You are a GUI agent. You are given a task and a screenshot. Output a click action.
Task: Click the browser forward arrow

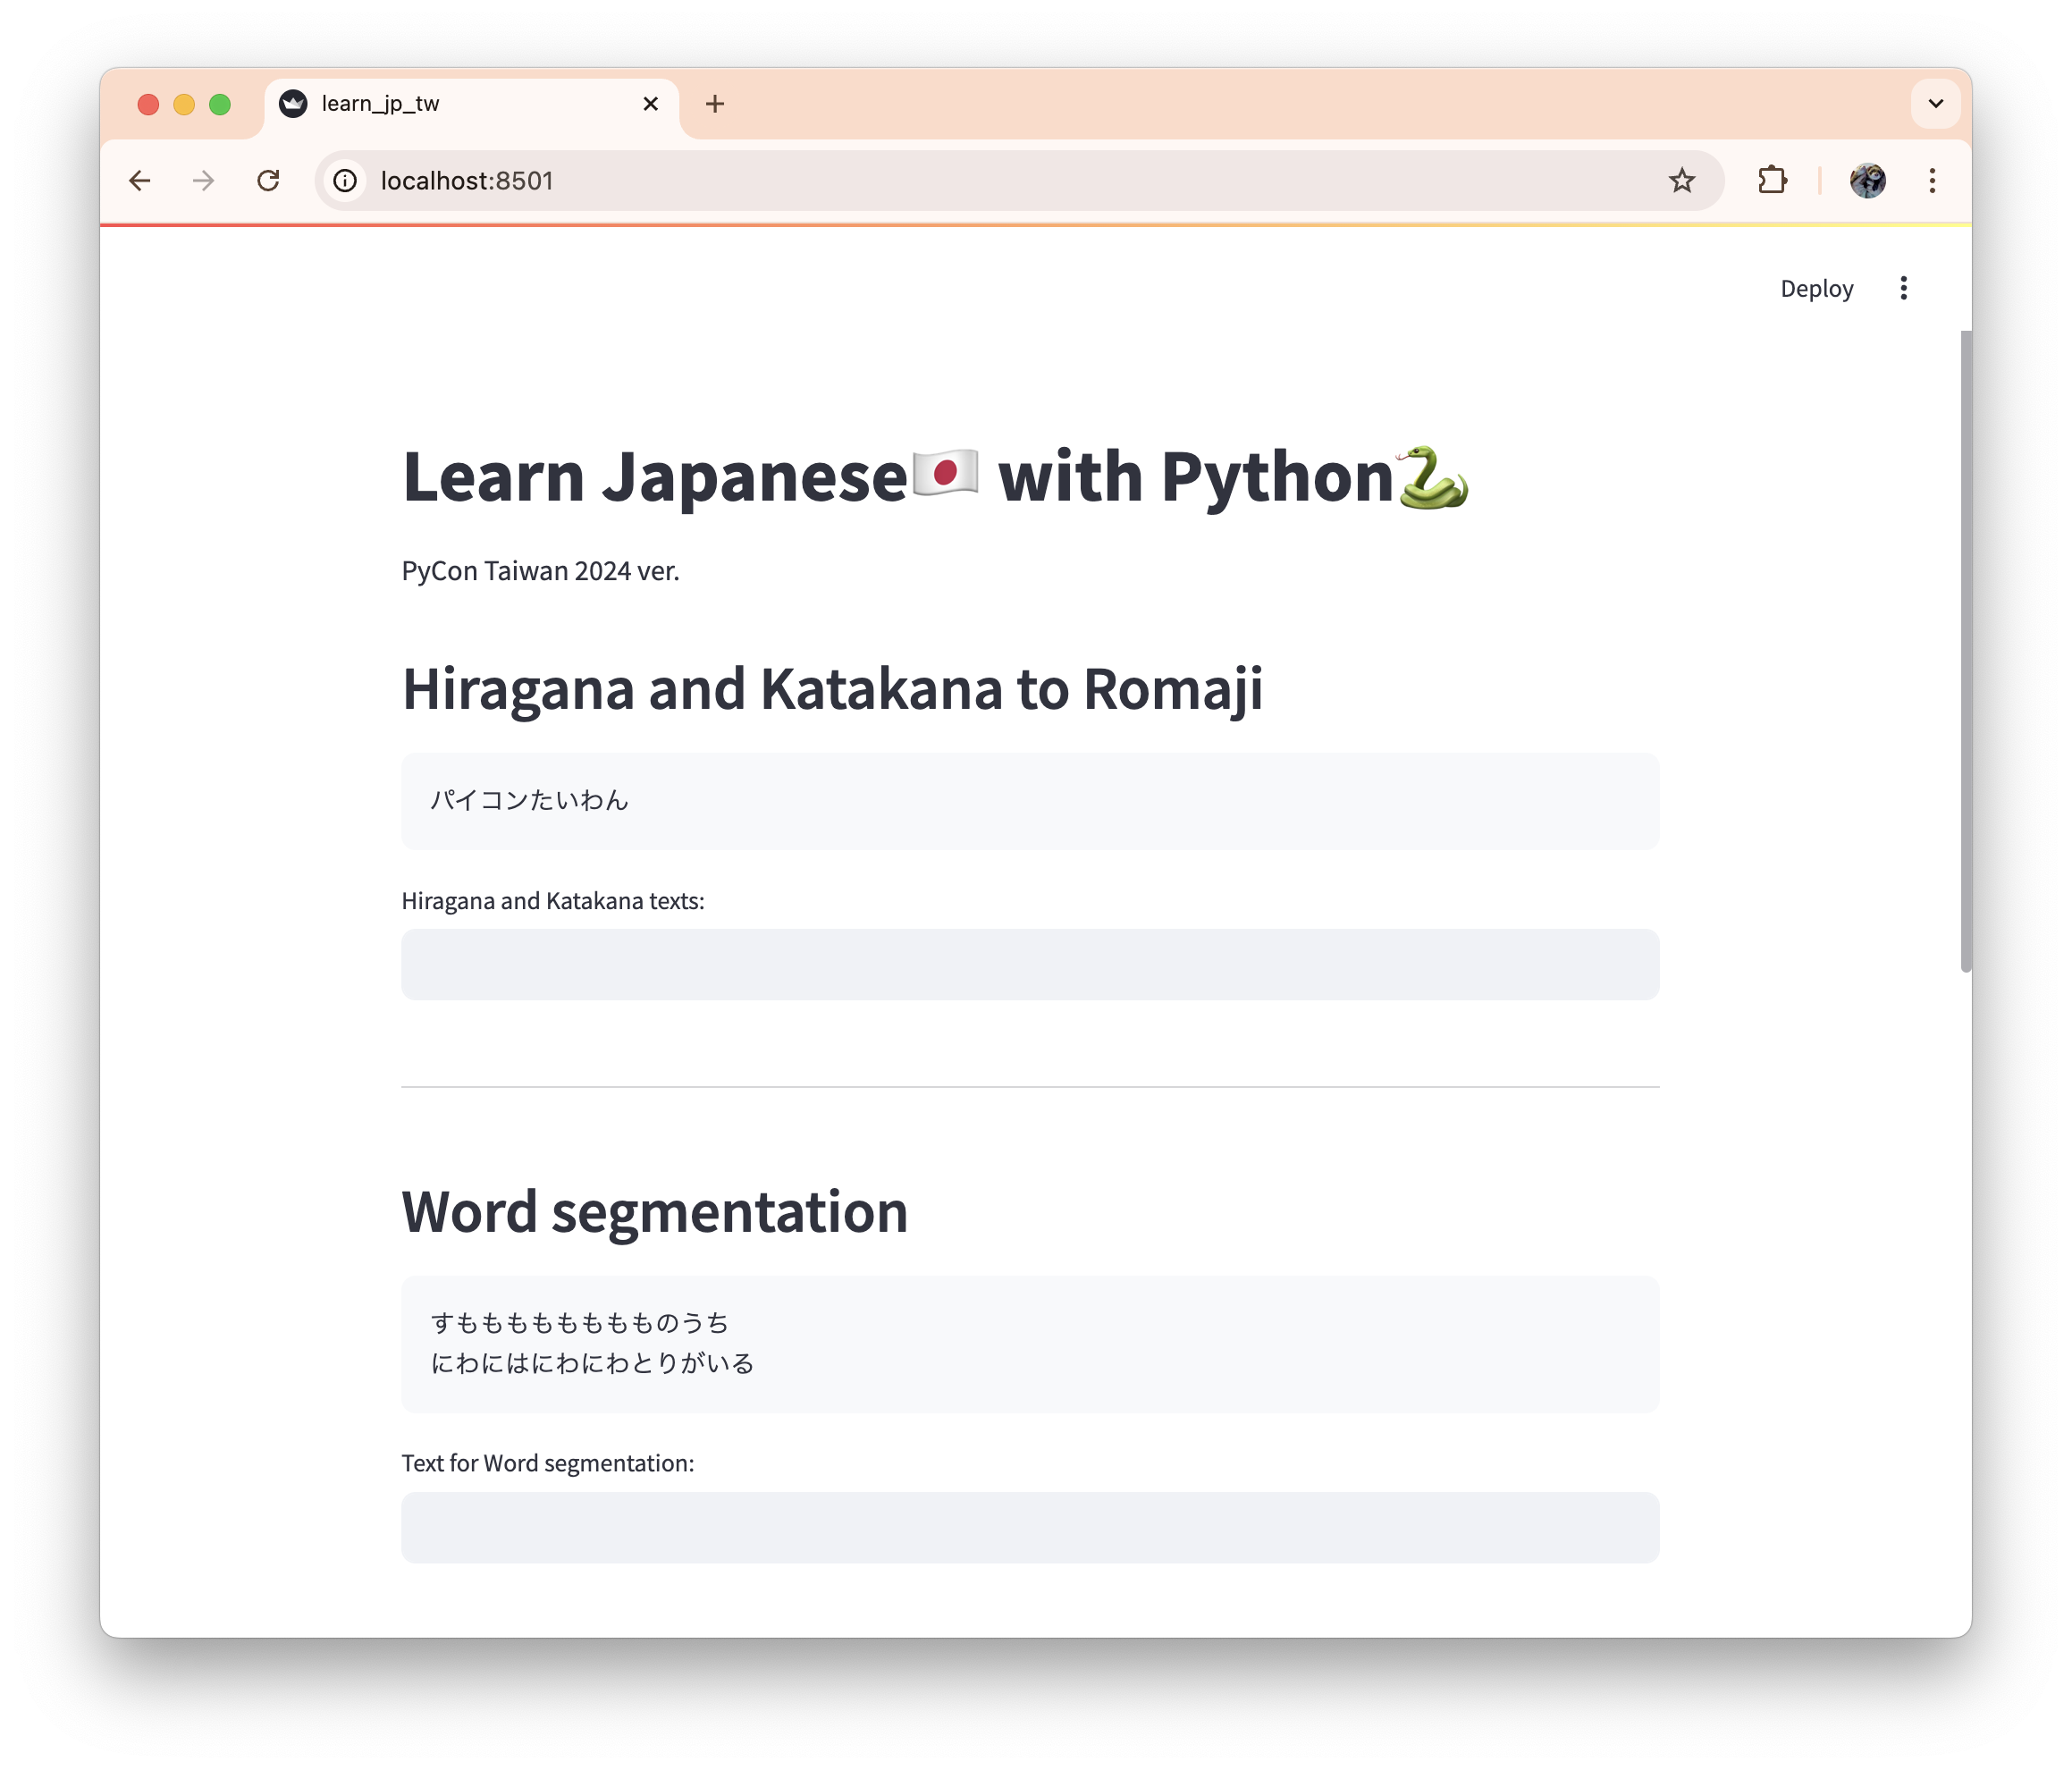(204, 181)
